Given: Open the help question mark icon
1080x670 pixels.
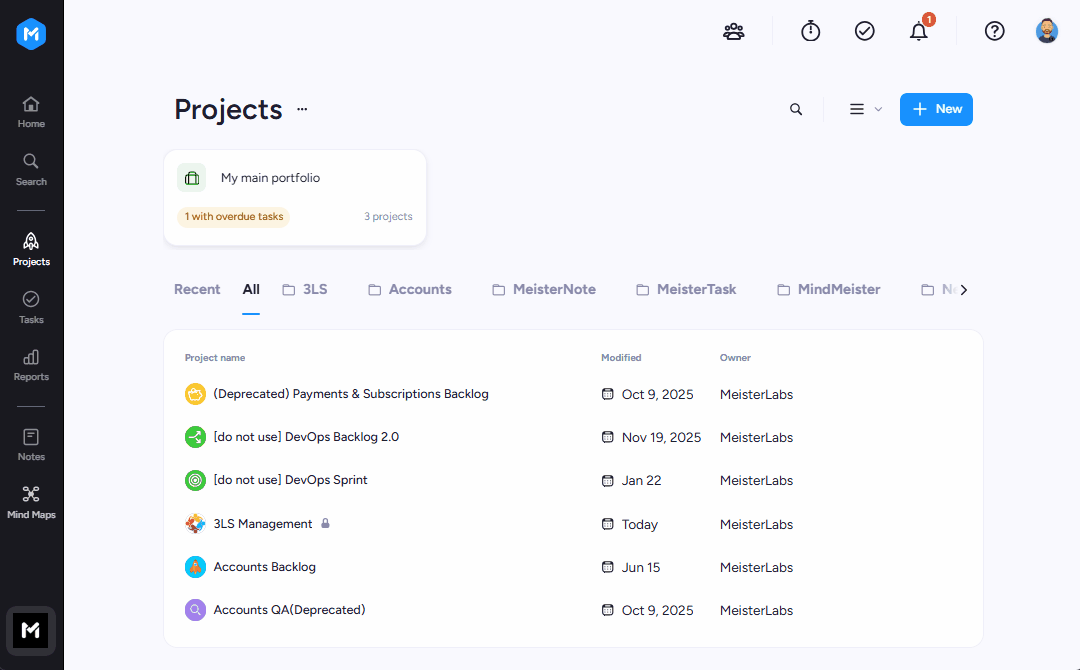Looking at the screenshot, I should (995, 31).
